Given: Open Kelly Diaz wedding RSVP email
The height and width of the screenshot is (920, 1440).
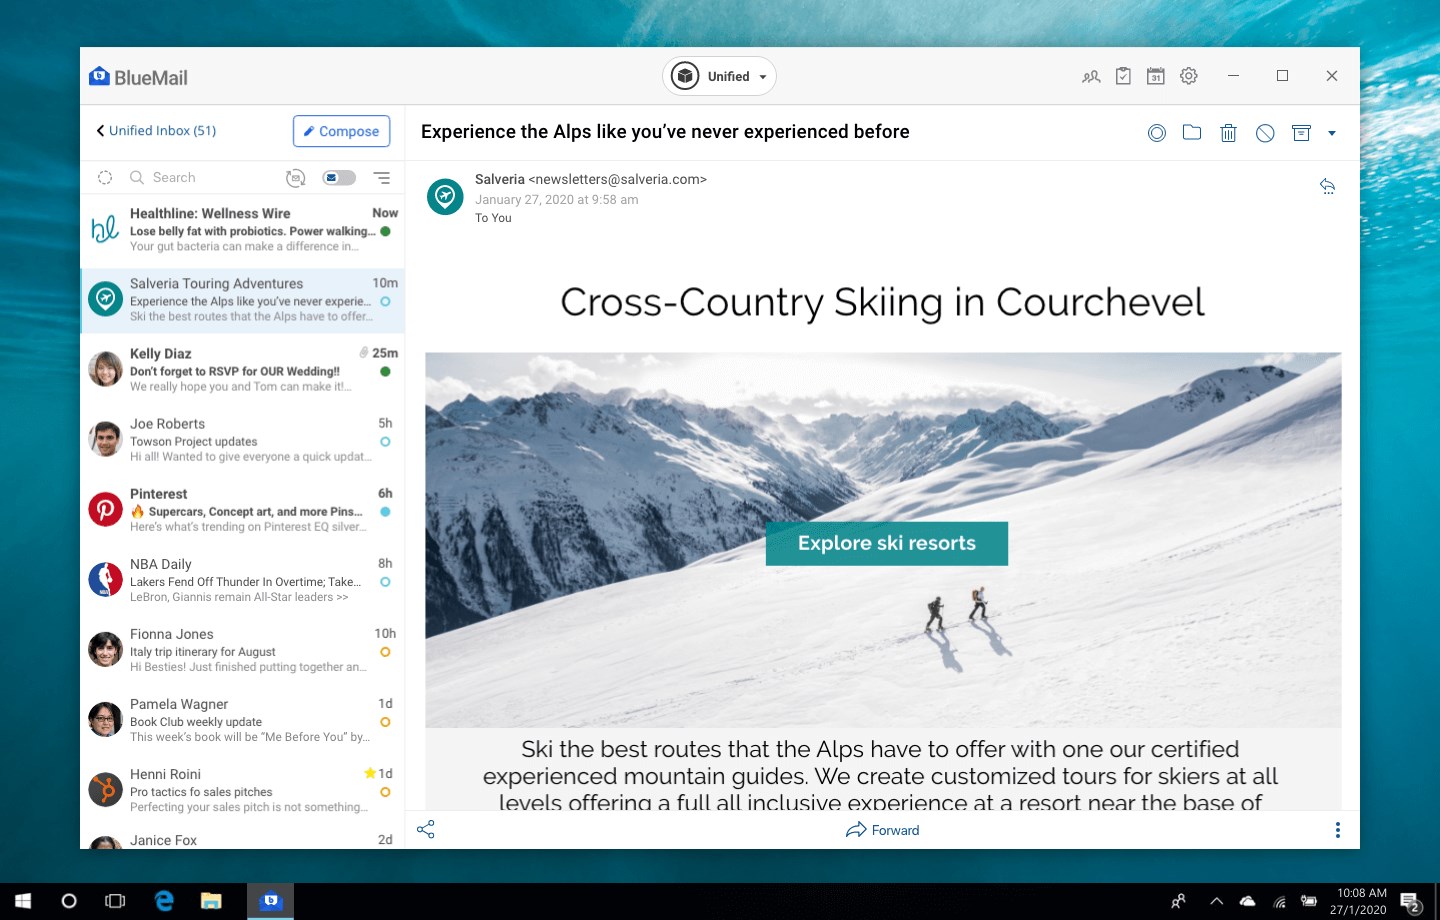Looking at the screenshot, I should tap(242, 370).
